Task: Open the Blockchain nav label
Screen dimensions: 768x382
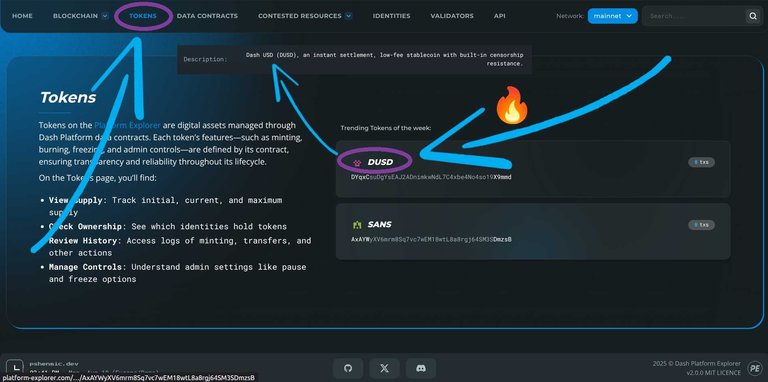Action: [x=75, y=16]
